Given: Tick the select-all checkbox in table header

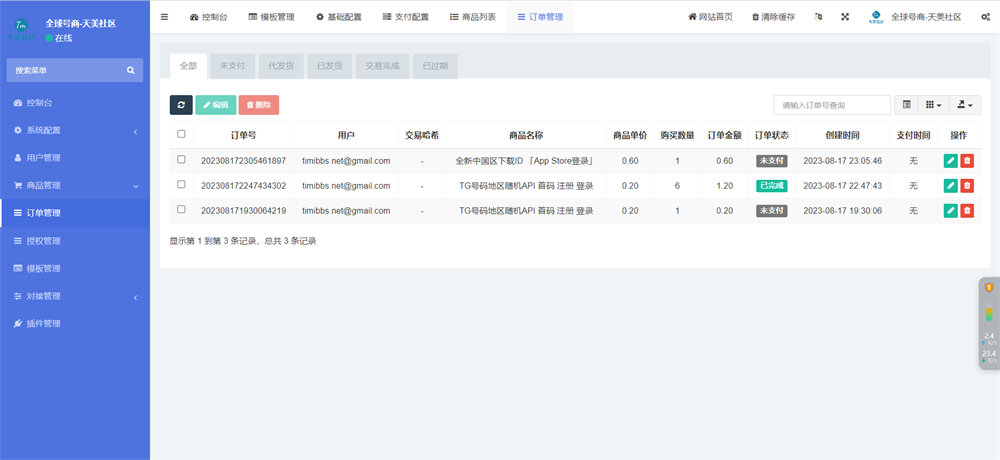Looking at the screenshot, I should pos(181,135).
